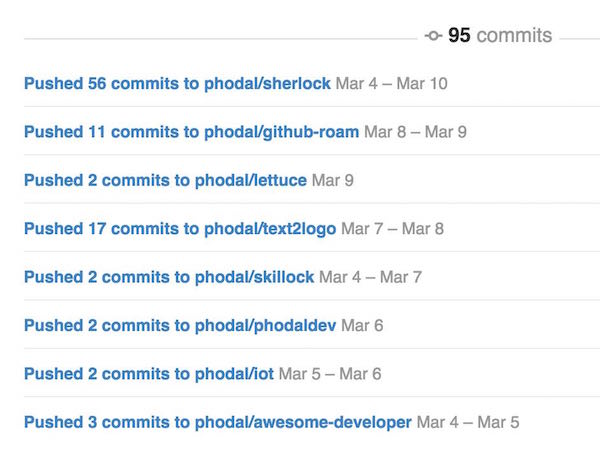Screen dimensions: 600x461
Task: Open Pushed 2 commits to phodal/phodaldev
Action: coord(180,326)
